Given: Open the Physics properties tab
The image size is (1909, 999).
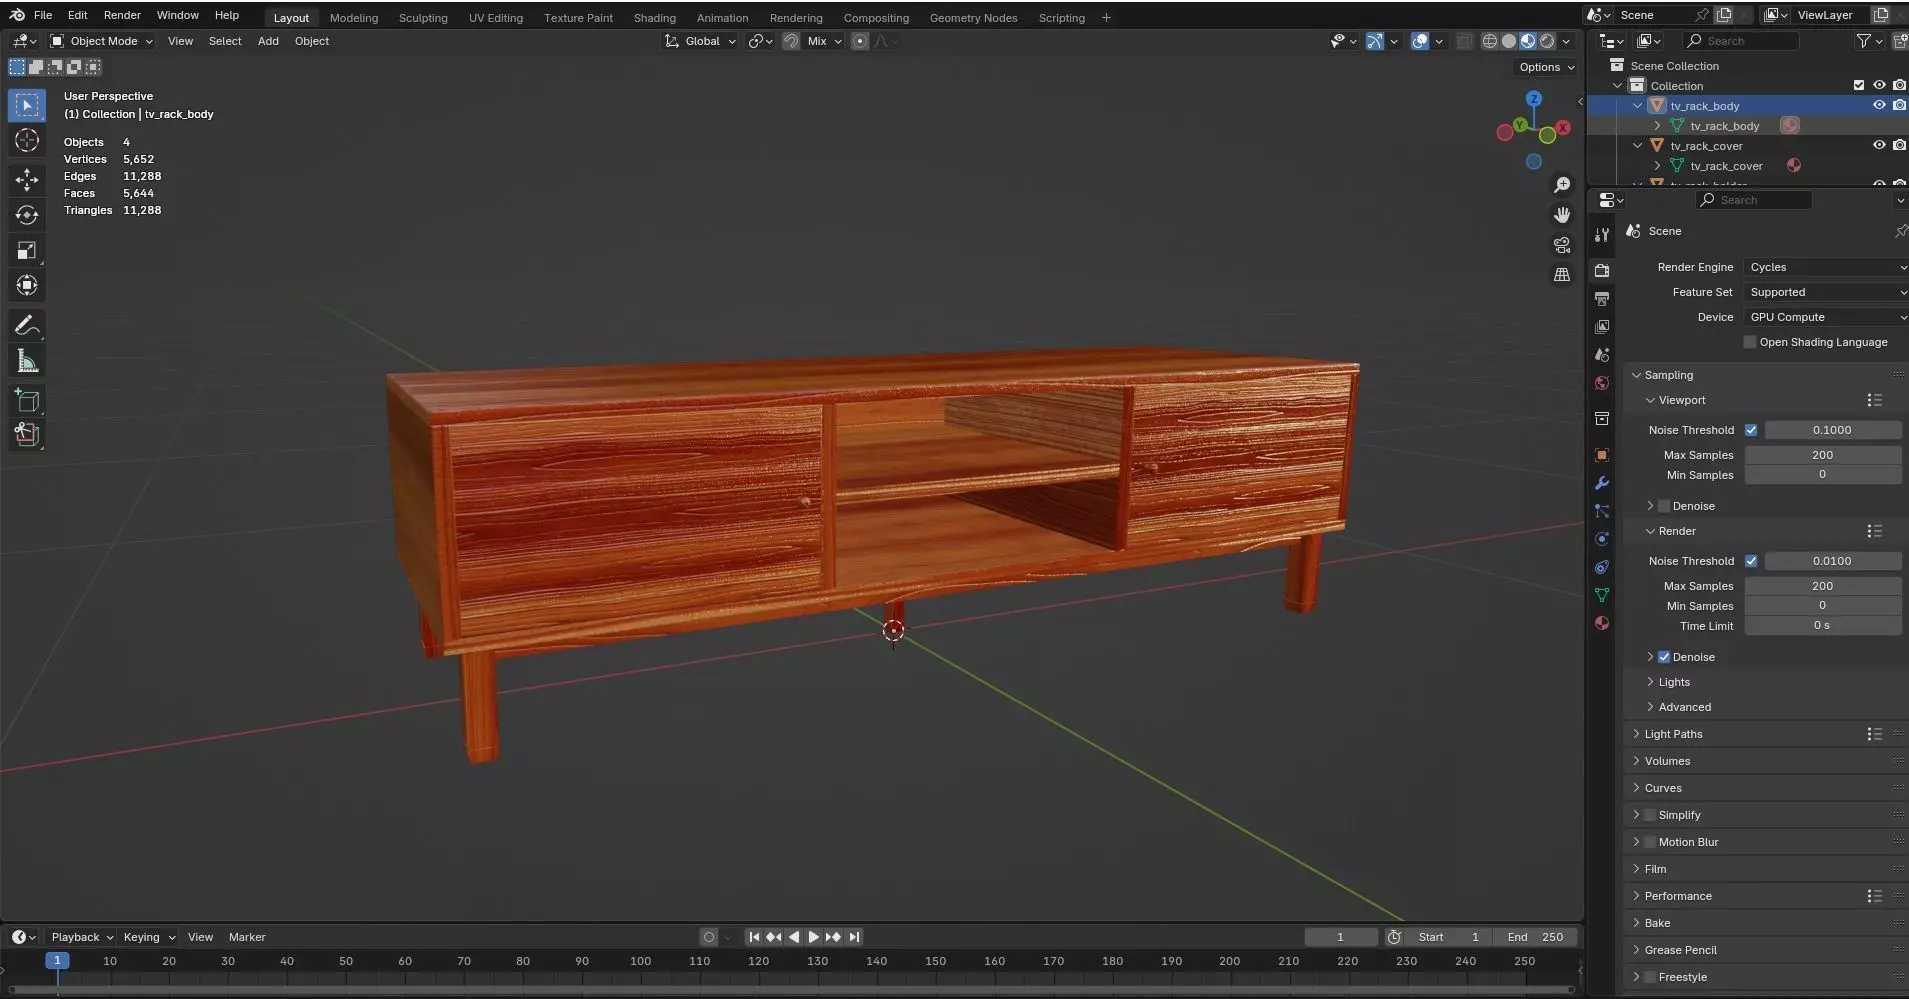Looking at the screenshot, I should [1602, 539].
